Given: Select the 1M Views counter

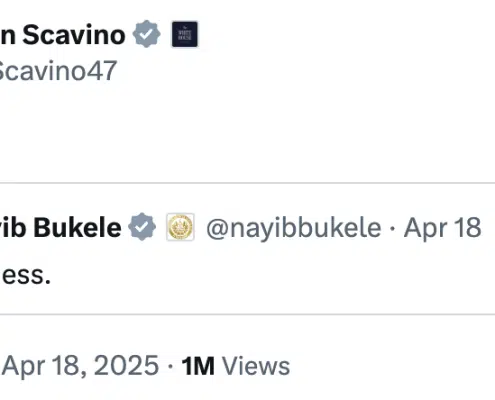Looking at the screenshot, I should click(x=236, y=366).
